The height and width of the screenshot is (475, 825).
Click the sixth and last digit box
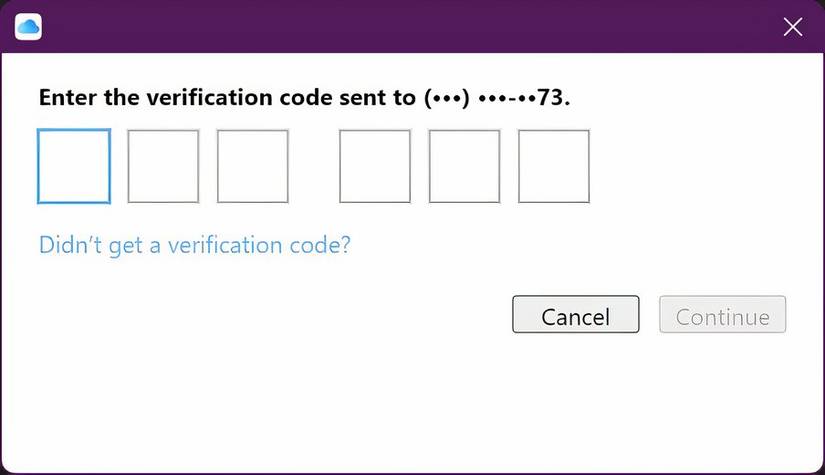point(553,166)
